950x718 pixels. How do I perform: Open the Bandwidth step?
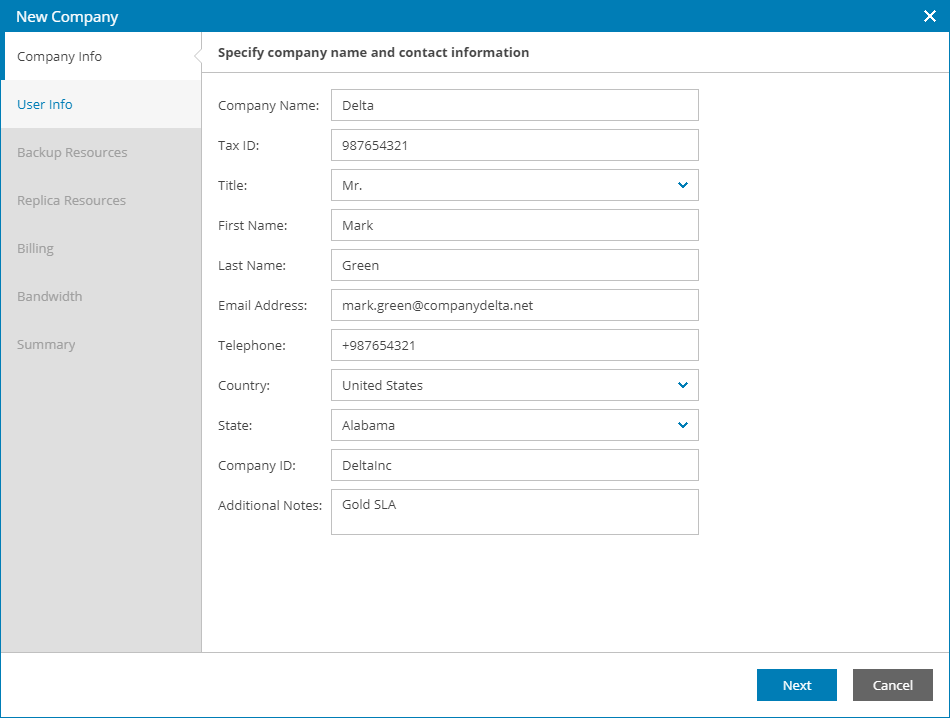point(49,296)
